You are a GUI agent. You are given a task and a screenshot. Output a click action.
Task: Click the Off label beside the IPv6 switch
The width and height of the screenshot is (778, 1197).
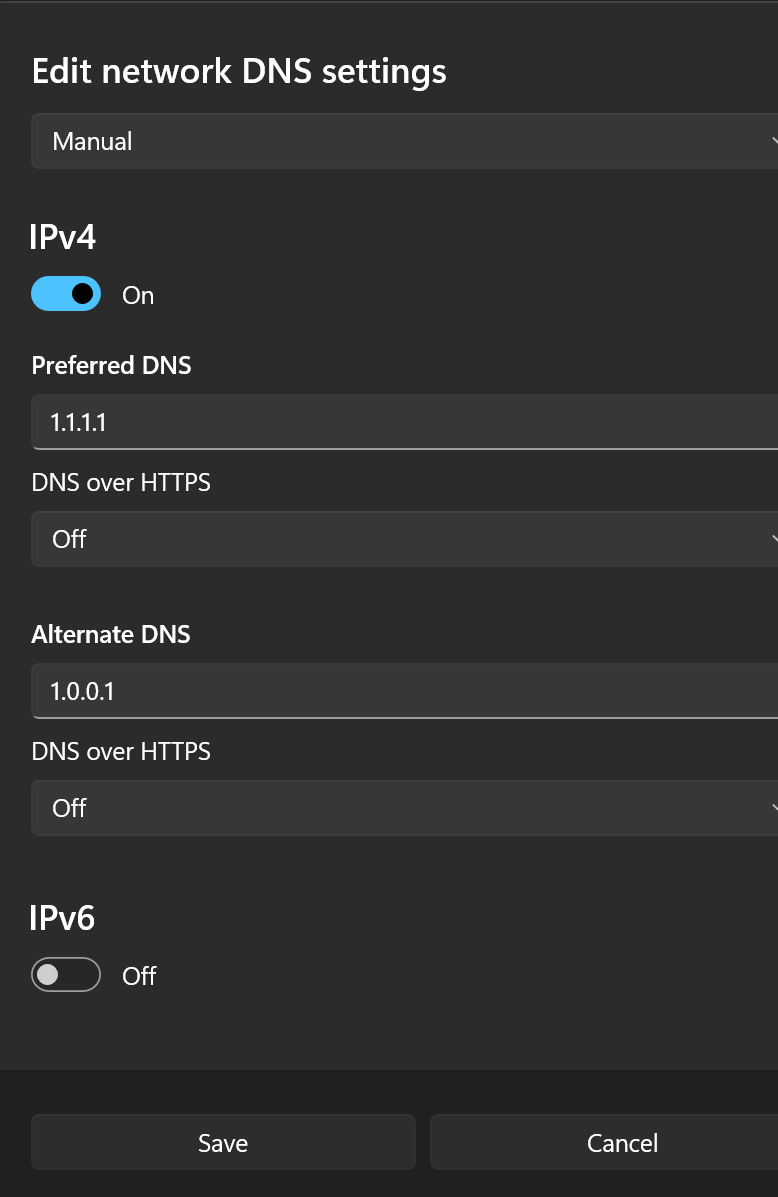click(x=138, y=975)
